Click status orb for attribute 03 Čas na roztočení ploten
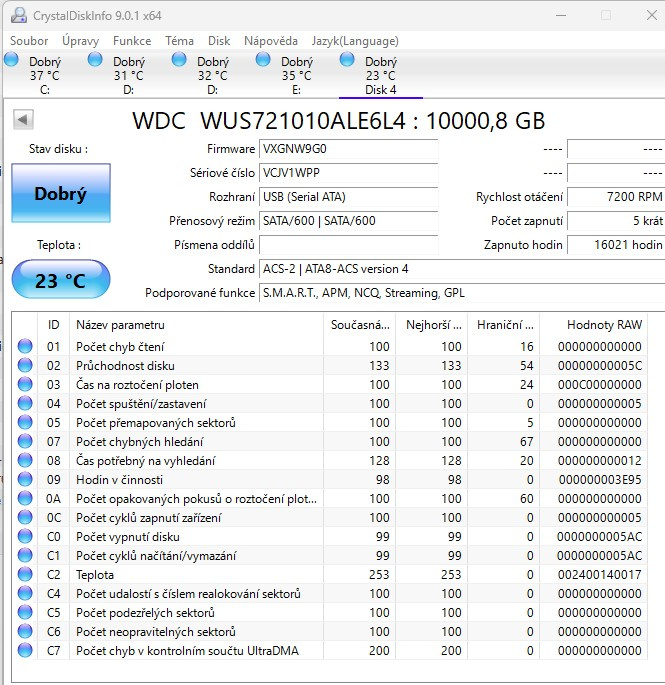The image size is (665, 685). 25,384
